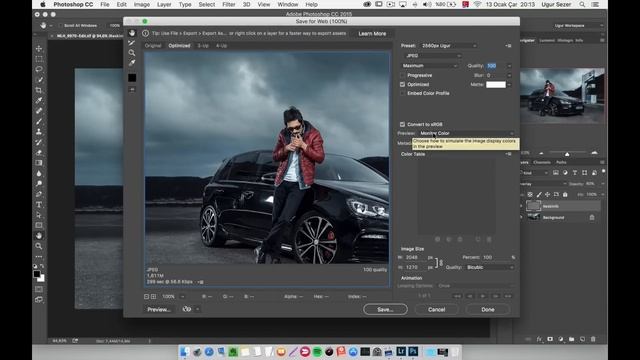This screenshot has height=360, width=640.
Task: Click the Save... button
Action: coord(385,309)
